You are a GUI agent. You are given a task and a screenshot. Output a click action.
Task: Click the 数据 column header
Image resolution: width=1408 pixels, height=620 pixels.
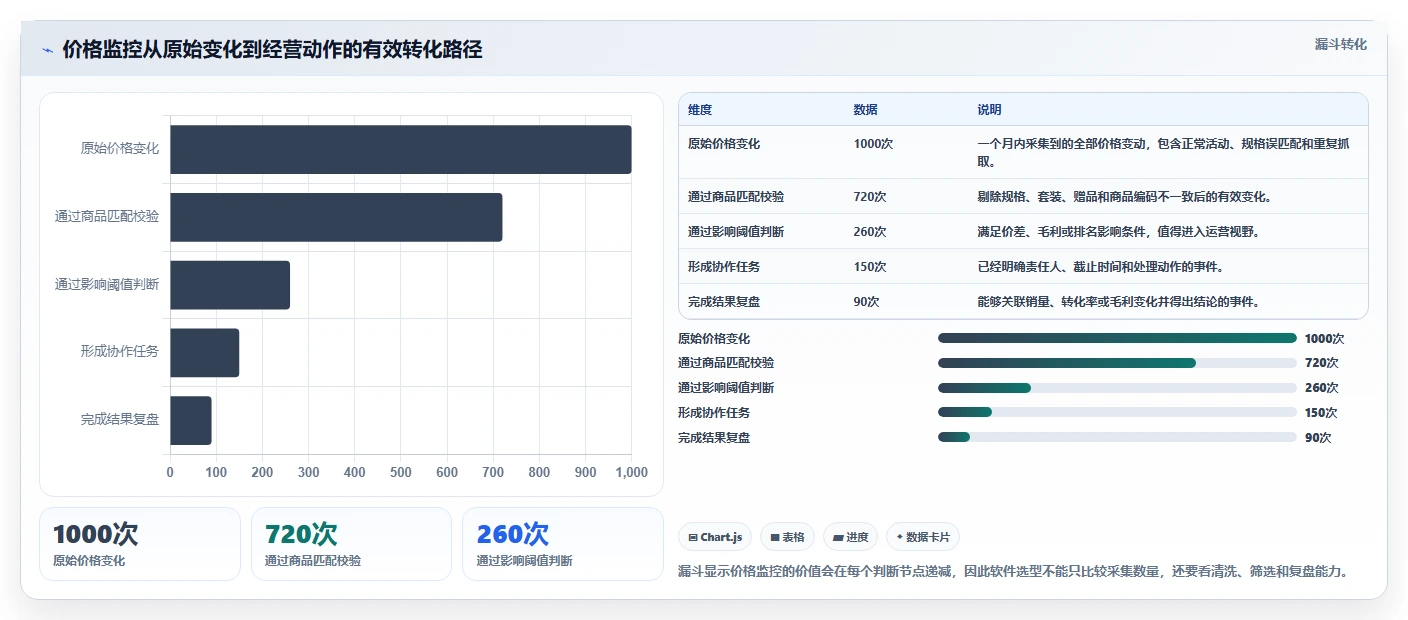865,110
